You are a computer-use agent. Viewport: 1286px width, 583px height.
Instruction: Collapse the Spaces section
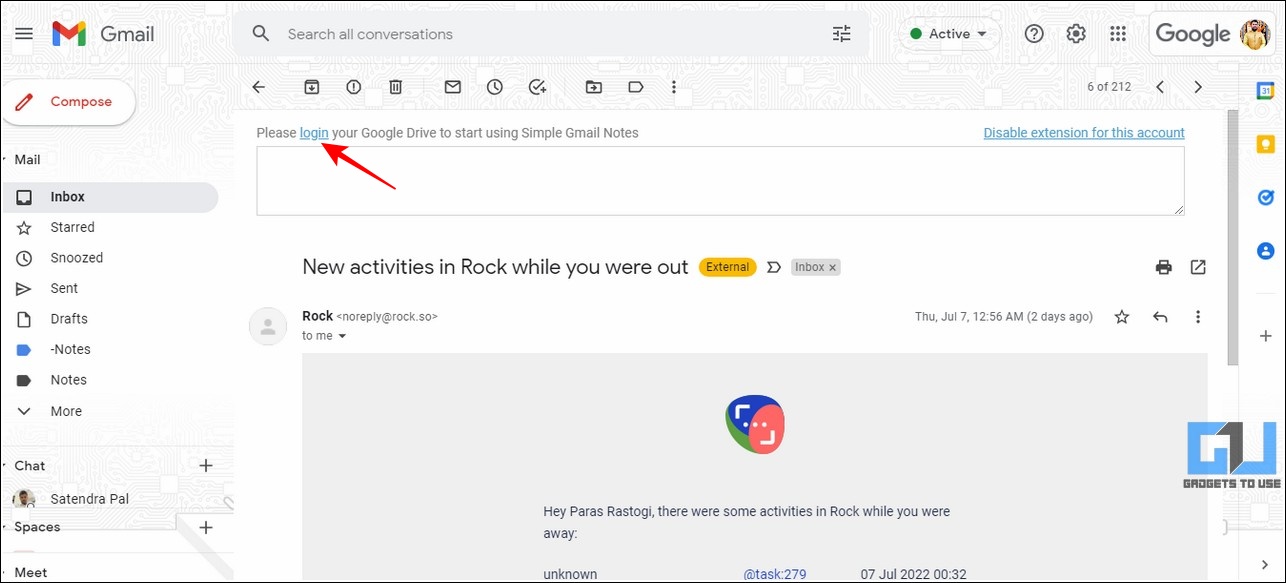[x=6, y=527]
